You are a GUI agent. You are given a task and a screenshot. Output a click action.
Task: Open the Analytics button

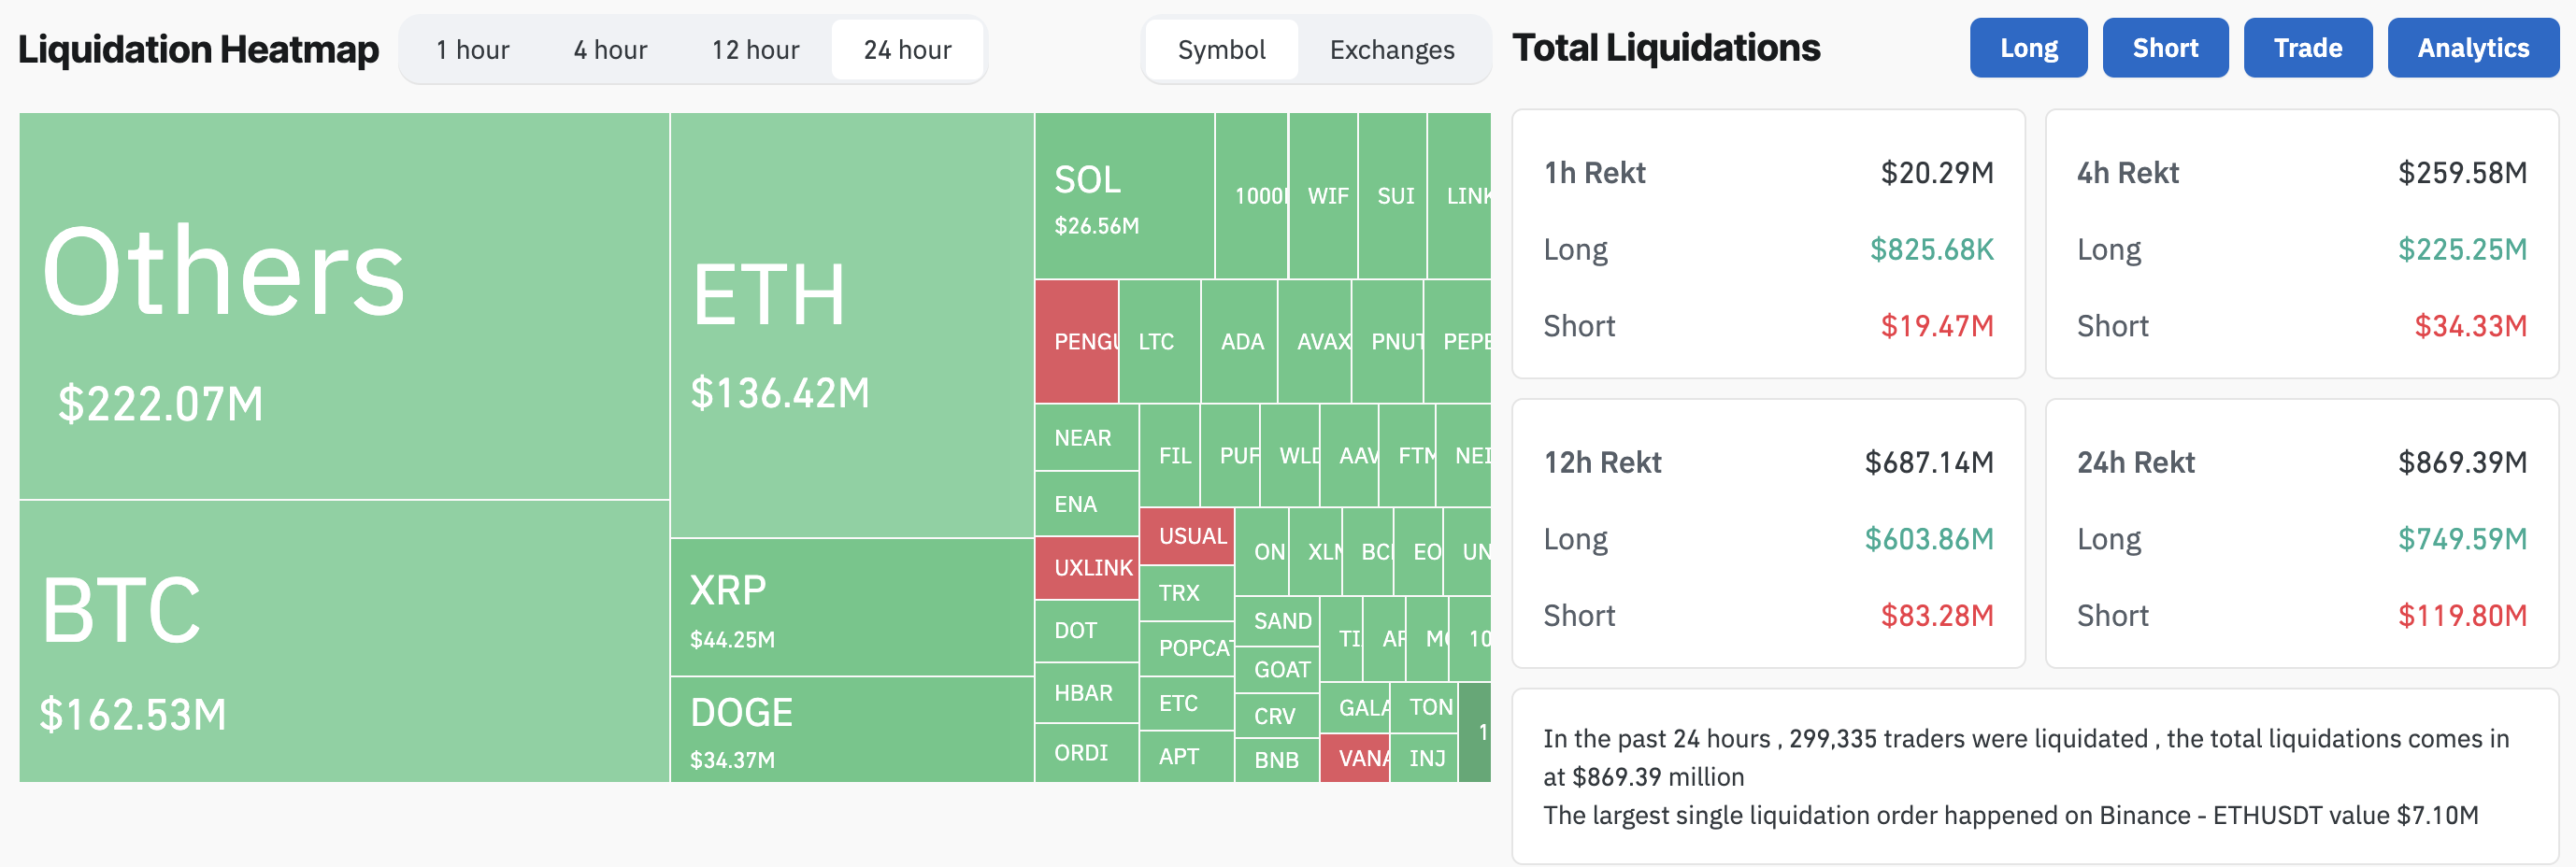tap(2472, 48)
